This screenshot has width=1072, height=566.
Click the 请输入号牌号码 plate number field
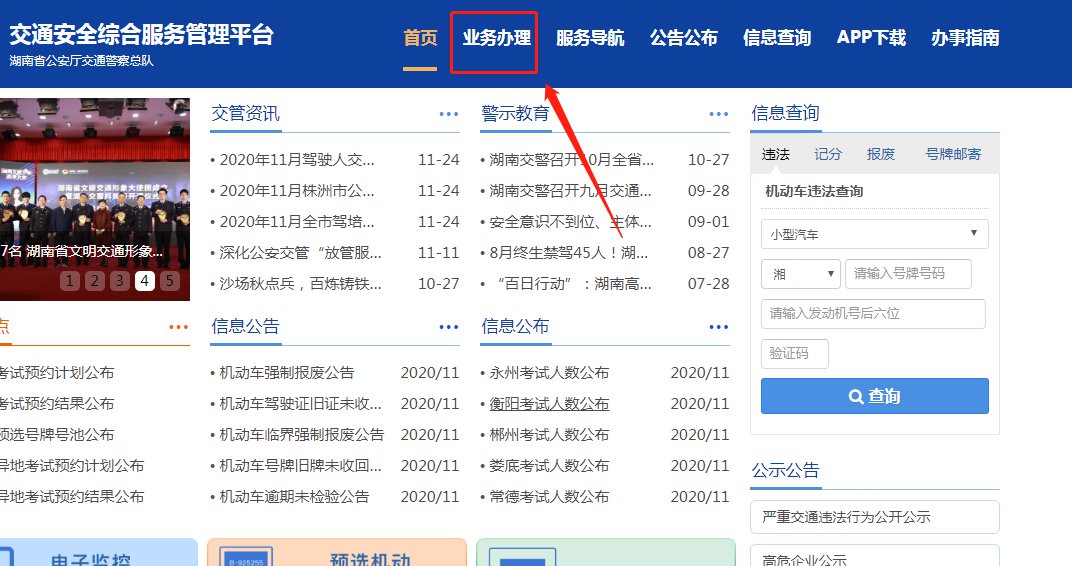908,274
